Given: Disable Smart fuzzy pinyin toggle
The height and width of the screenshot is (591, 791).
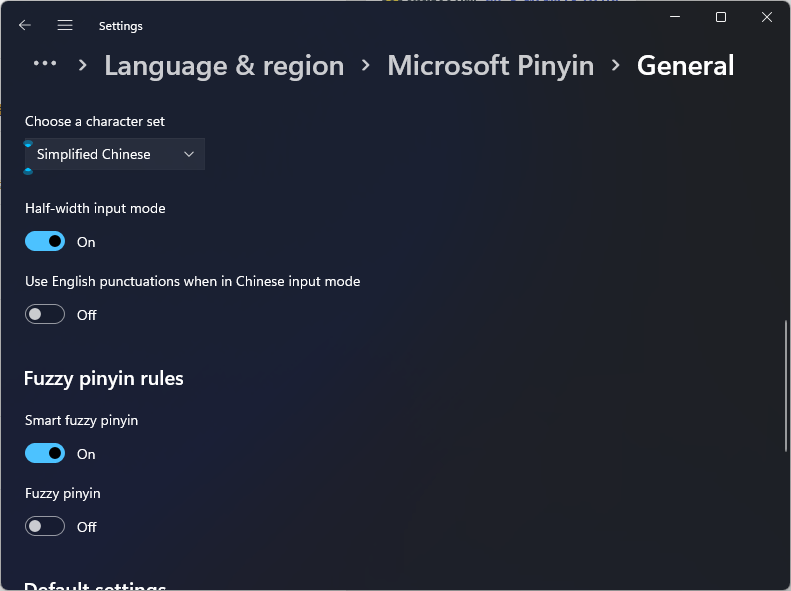Looking at the screenshot, I should [45, 453].
